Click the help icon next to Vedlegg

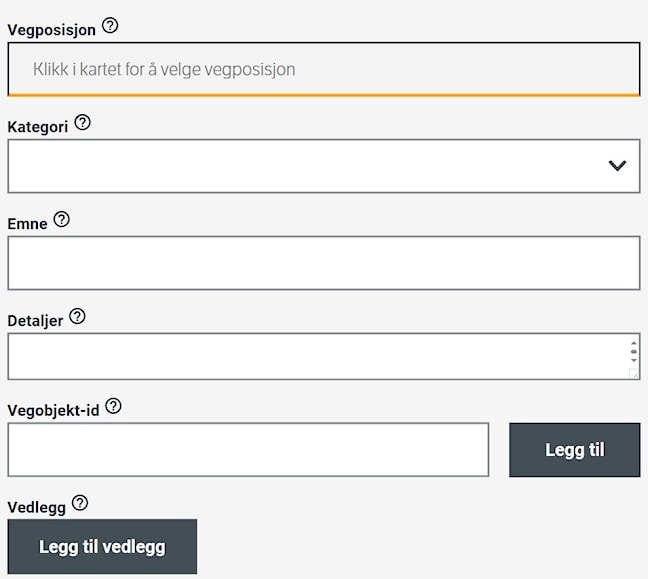80,503
